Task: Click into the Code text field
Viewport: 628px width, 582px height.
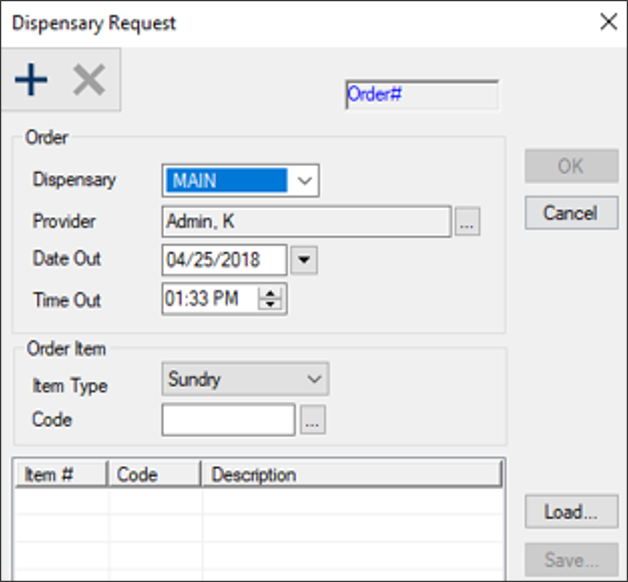Action: 228,421
